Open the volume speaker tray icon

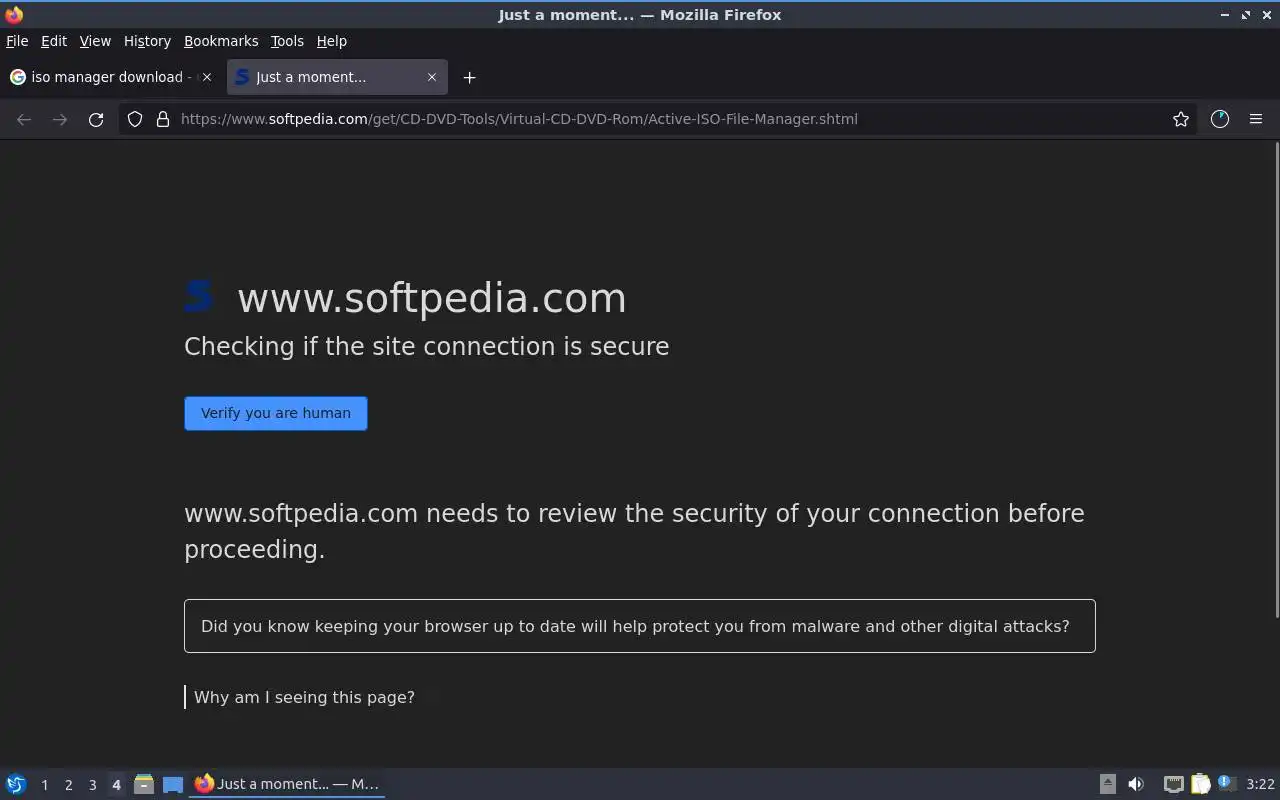pos(1136,784)
